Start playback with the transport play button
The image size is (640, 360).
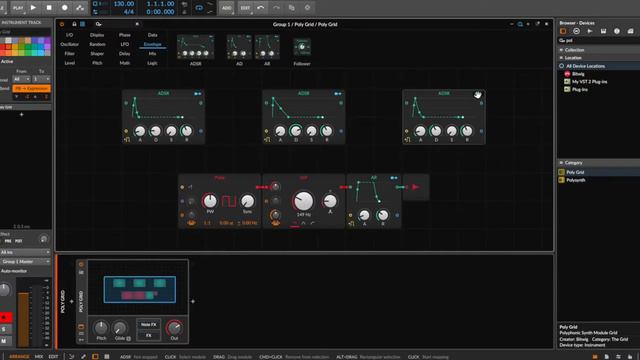click(33, 7)
